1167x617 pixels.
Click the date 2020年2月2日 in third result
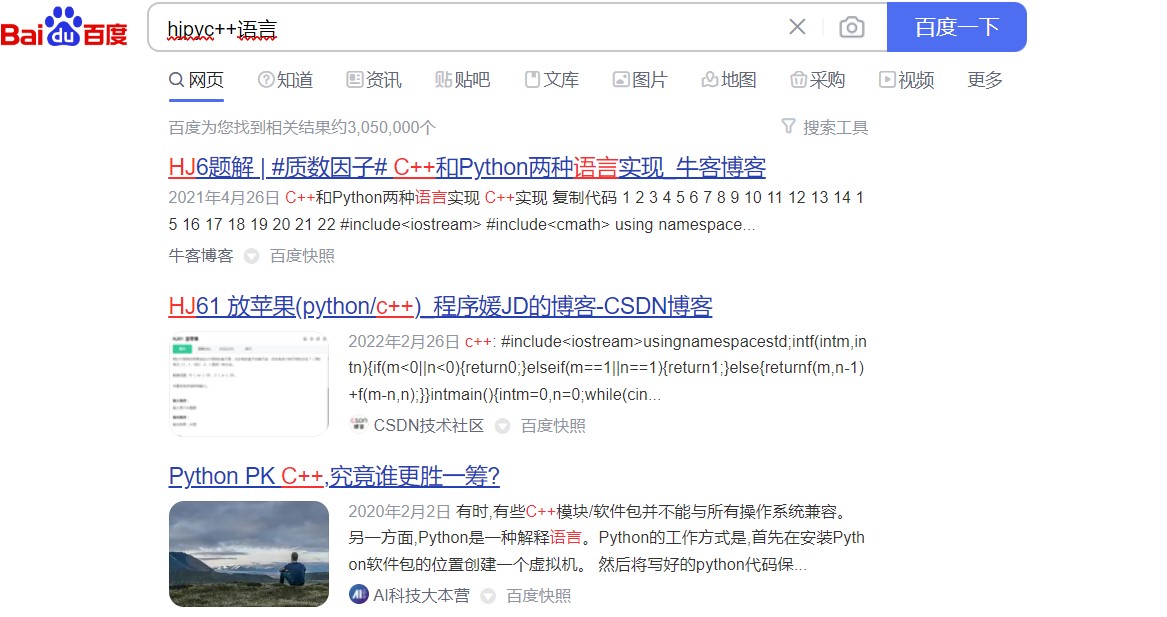tap(400, 511)
